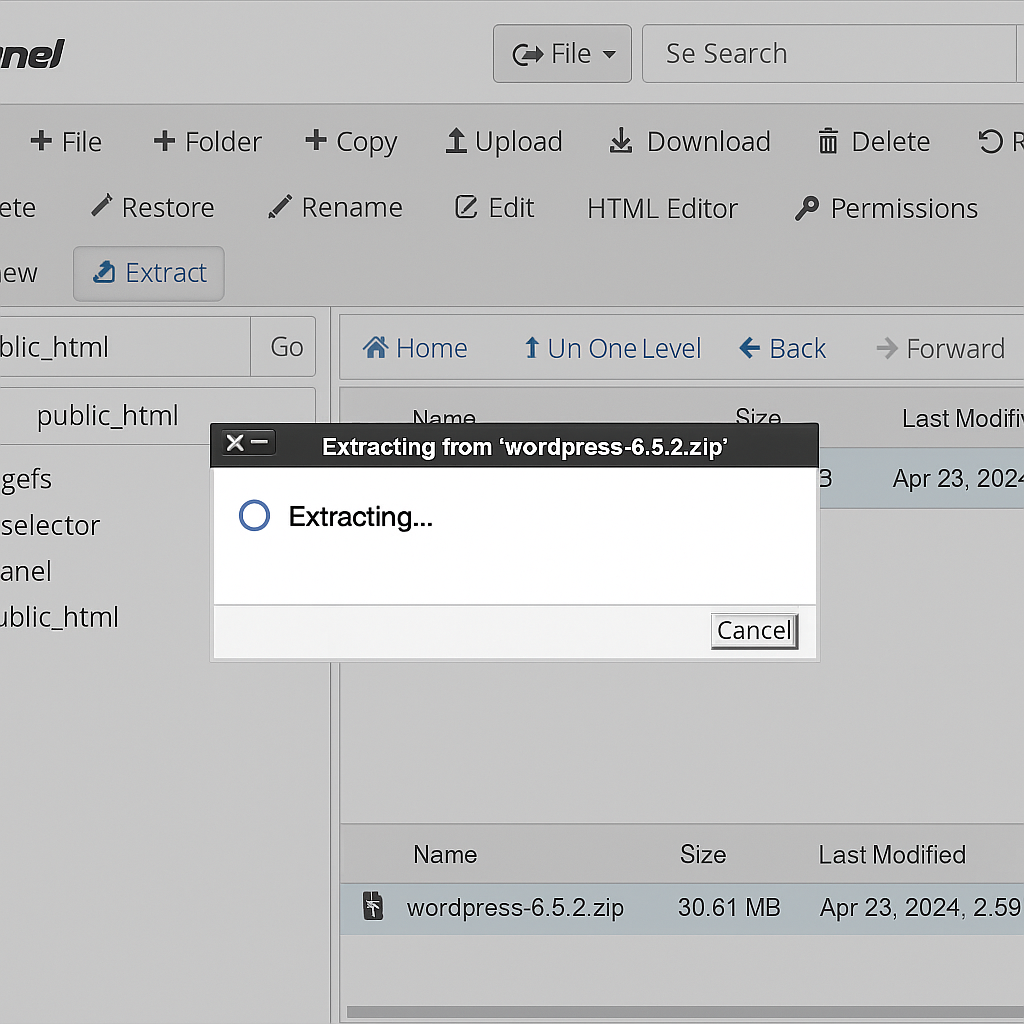Select the bottom ublic_html tree folder
1024x1024 pixels.
pyautogui.click(x=59, y=617)
